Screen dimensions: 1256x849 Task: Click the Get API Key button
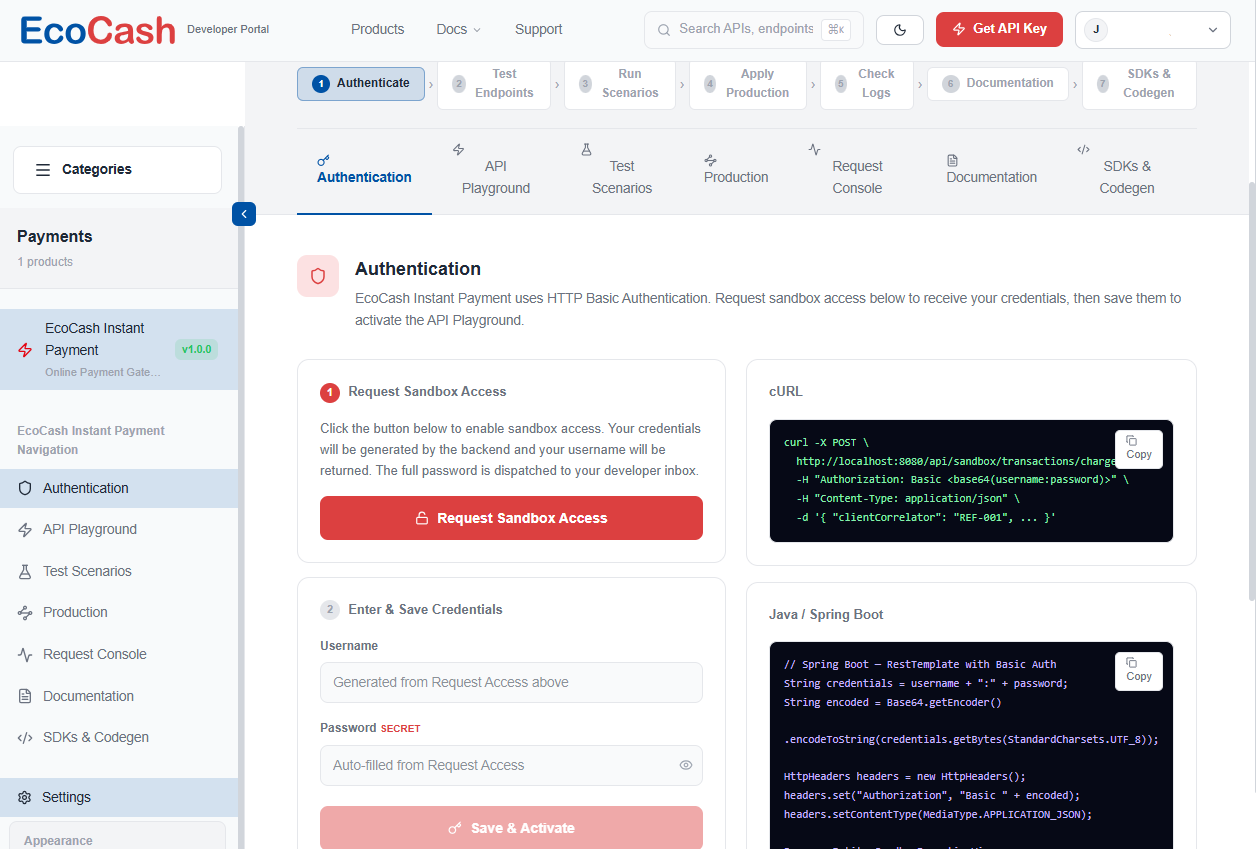[x=999, y=29]
